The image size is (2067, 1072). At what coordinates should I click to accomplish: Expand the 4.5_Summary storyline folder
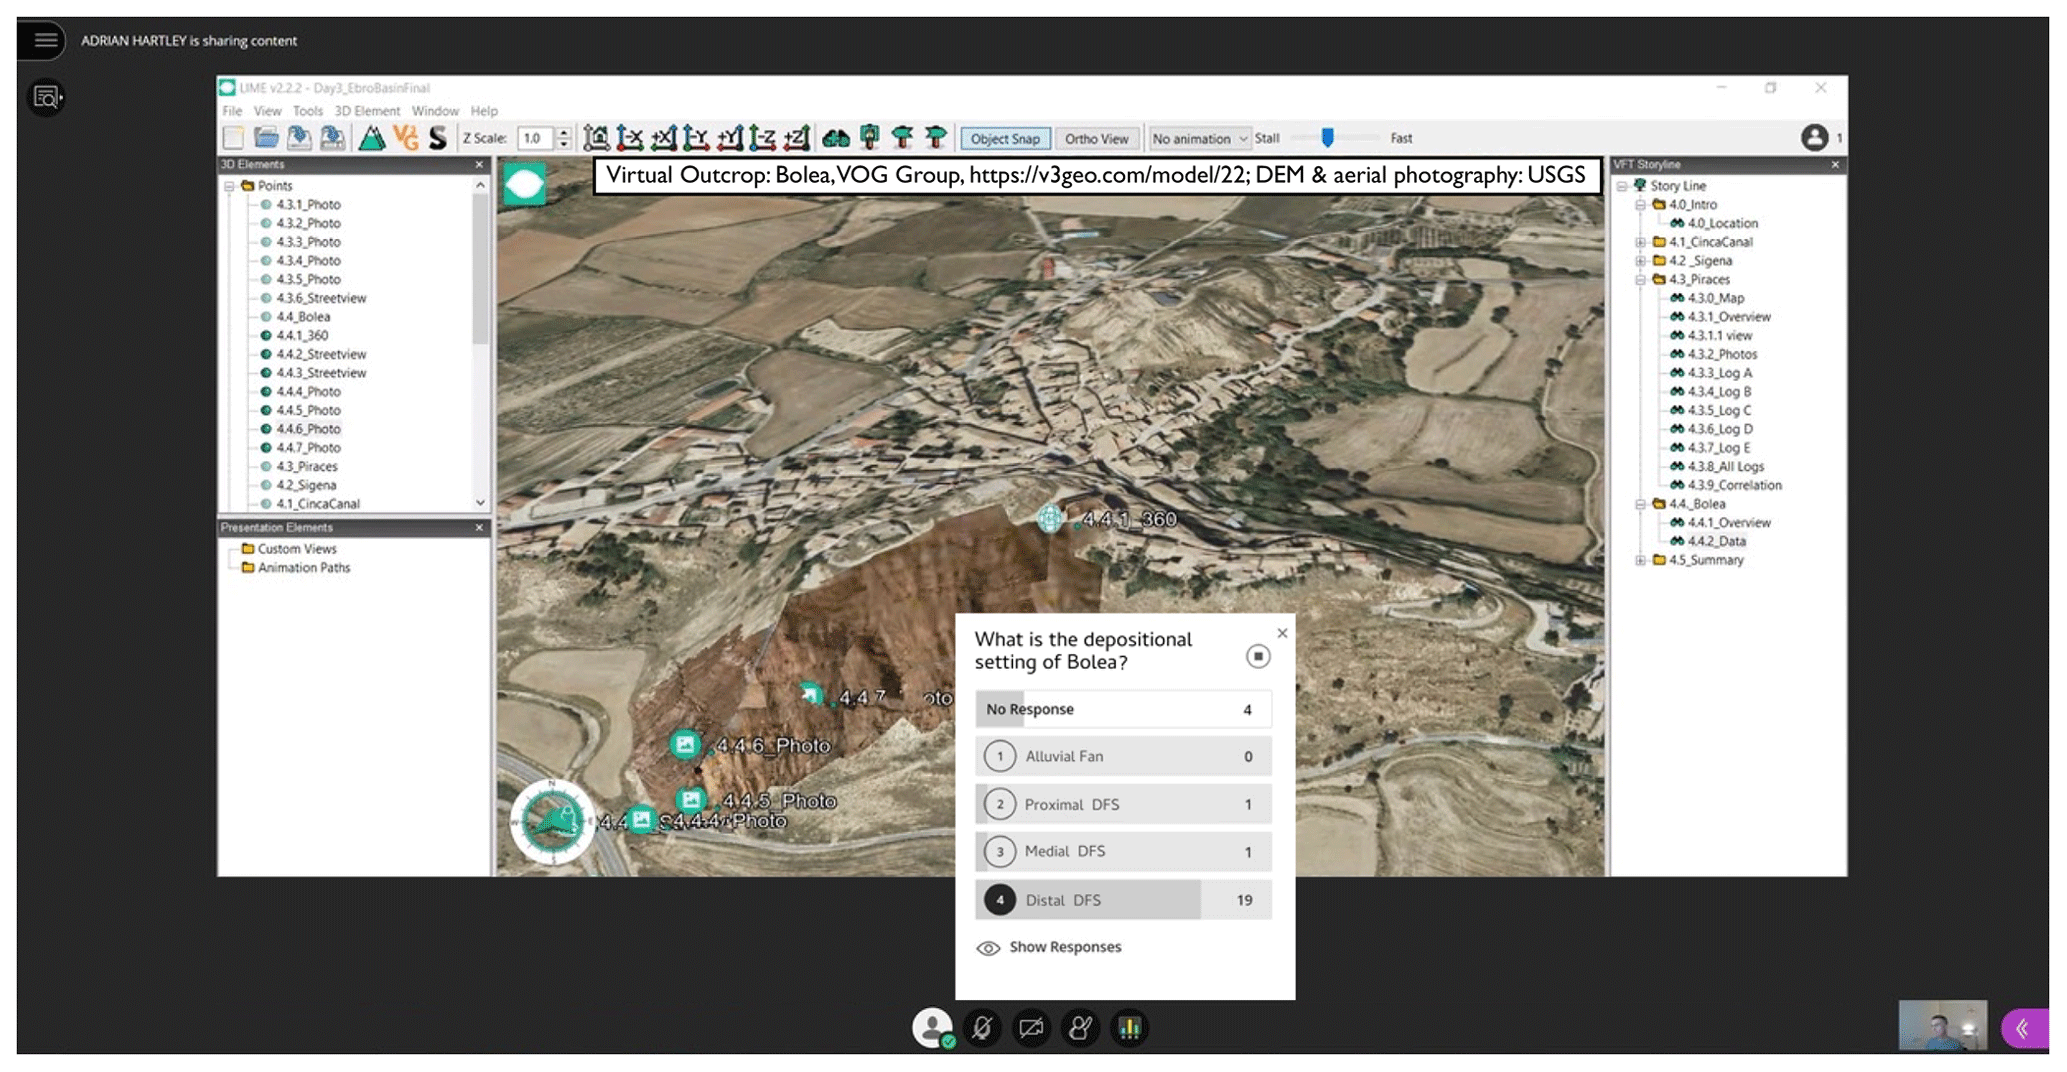click(1640, 560)
